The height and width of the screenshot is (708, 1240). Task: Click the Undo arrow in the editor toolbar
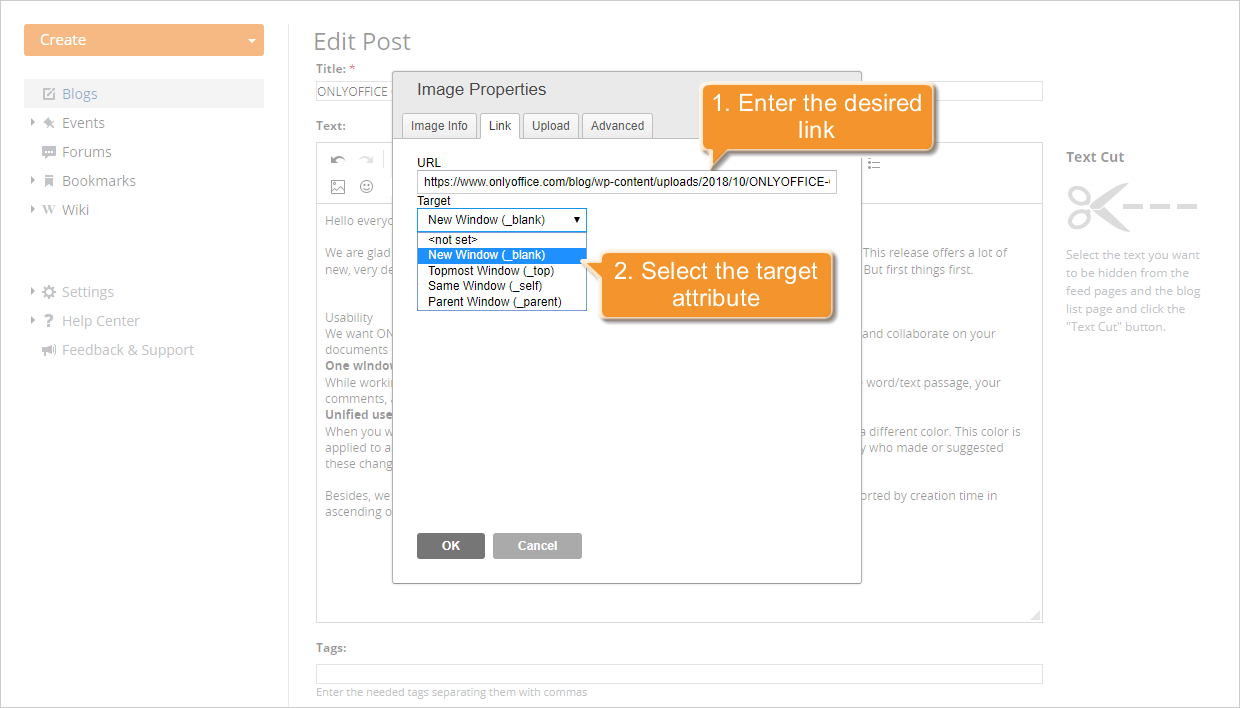tap(338, 158)
